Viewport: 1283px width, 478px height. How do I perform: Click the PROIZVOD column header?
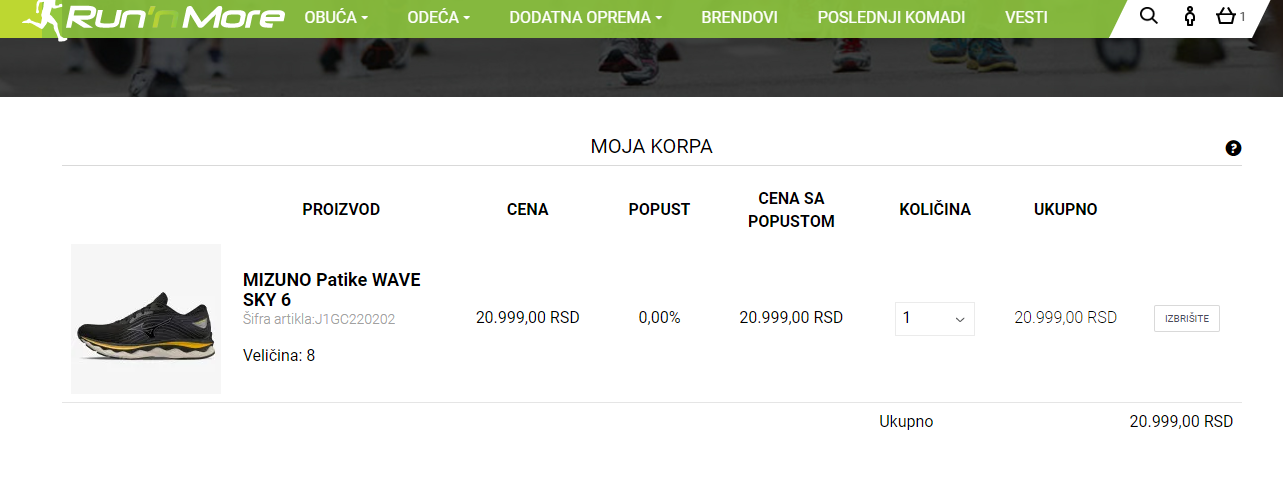click(341, 210)
